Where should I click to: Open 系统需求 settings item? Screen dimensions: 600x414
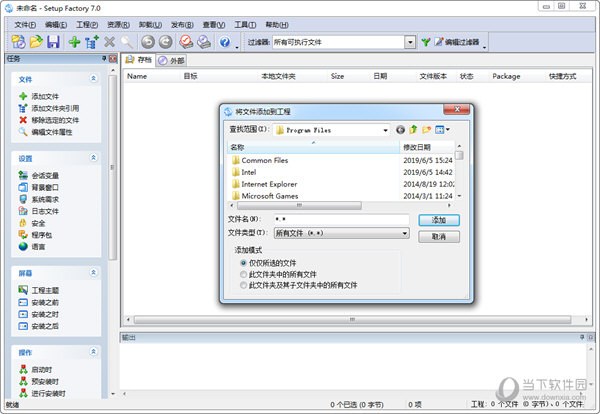tap(39, 199)
